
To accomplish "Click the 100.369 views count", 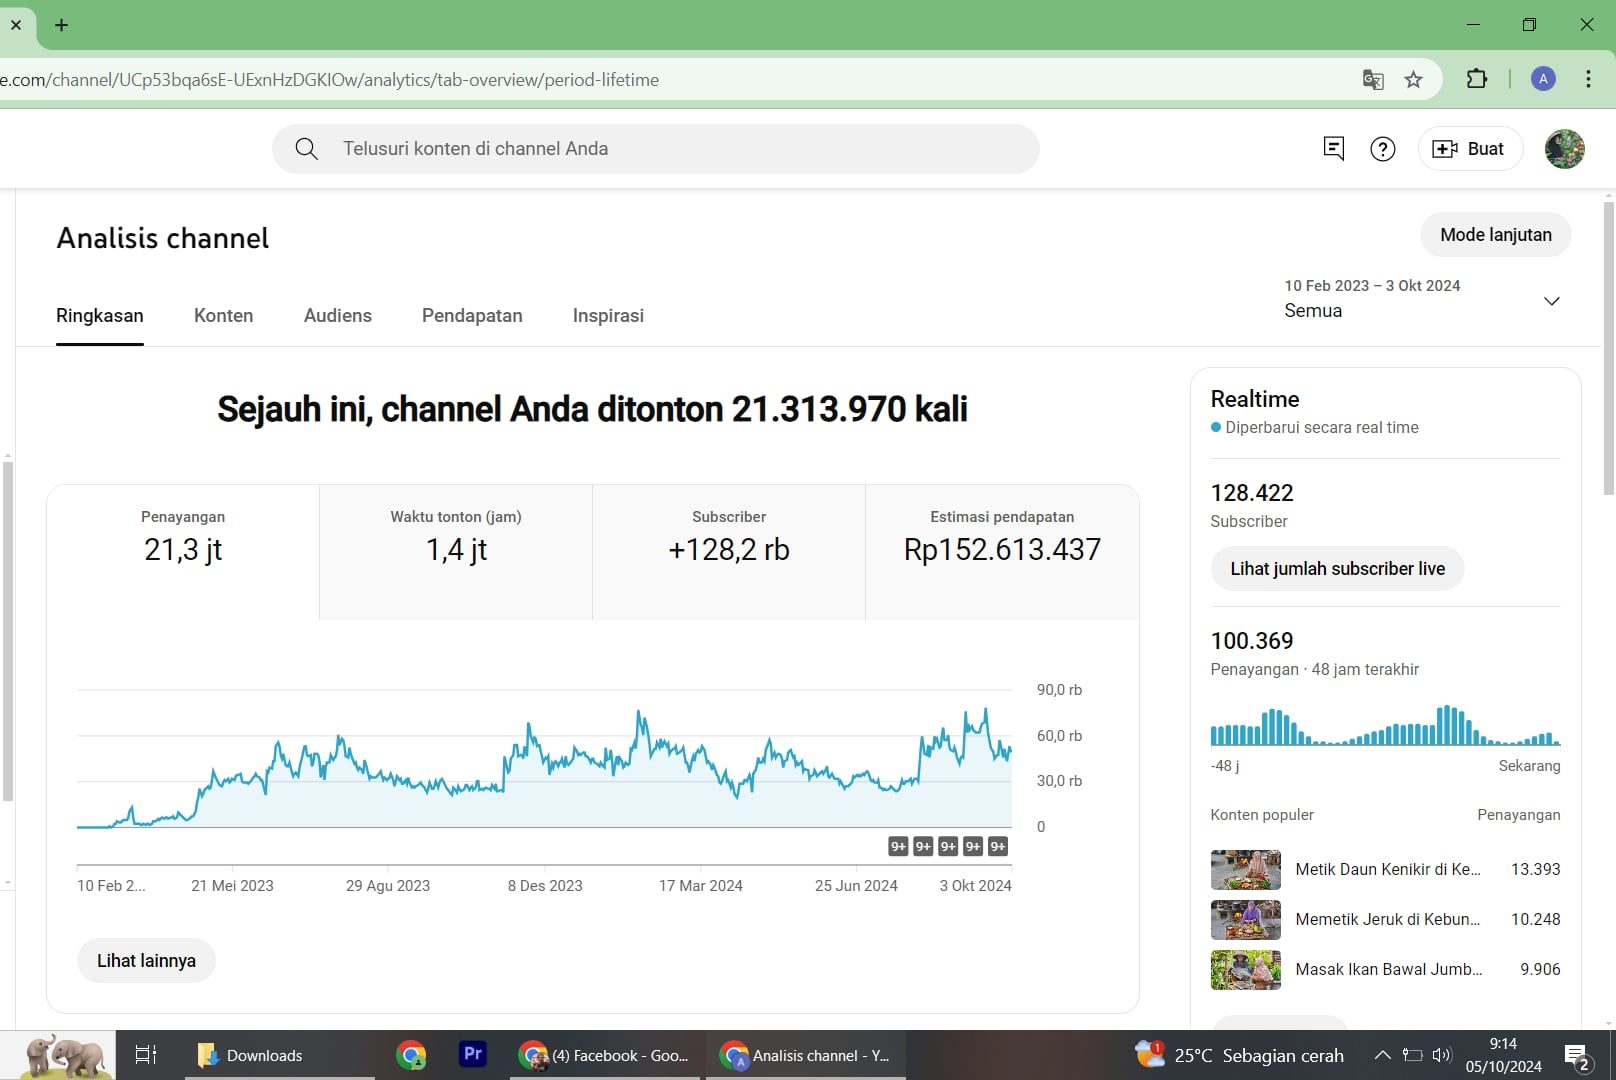I will click(1252, 641).
